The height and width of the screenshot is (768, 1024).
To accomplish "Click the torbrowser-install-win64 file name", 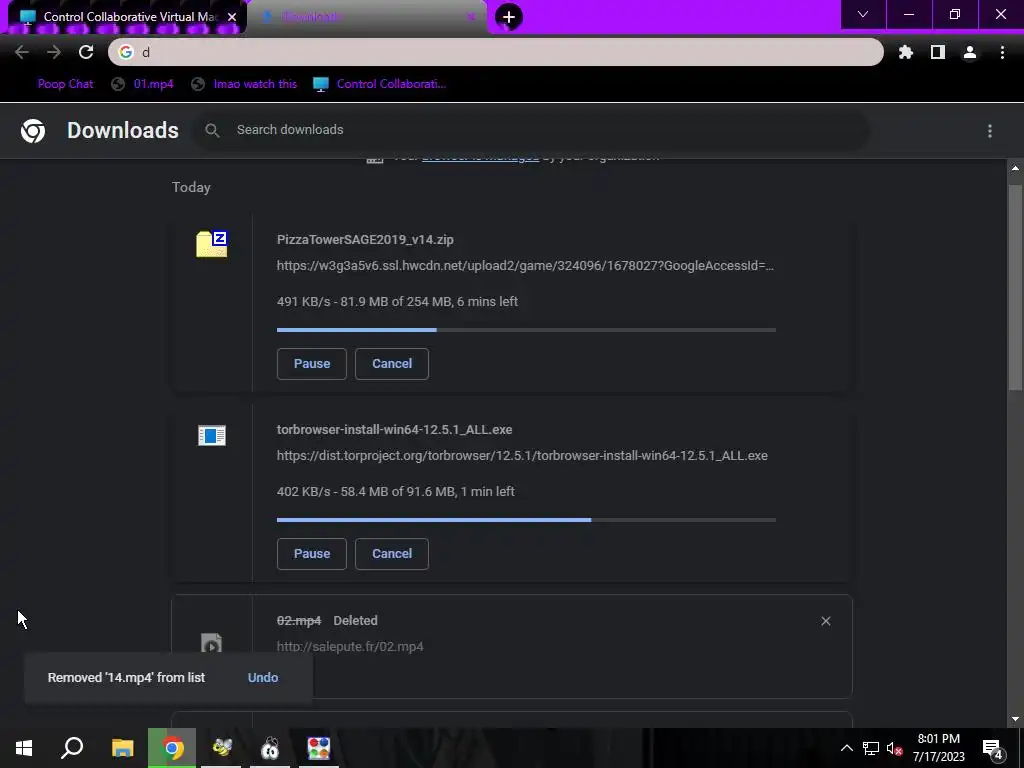I will [x=394, y=430].
